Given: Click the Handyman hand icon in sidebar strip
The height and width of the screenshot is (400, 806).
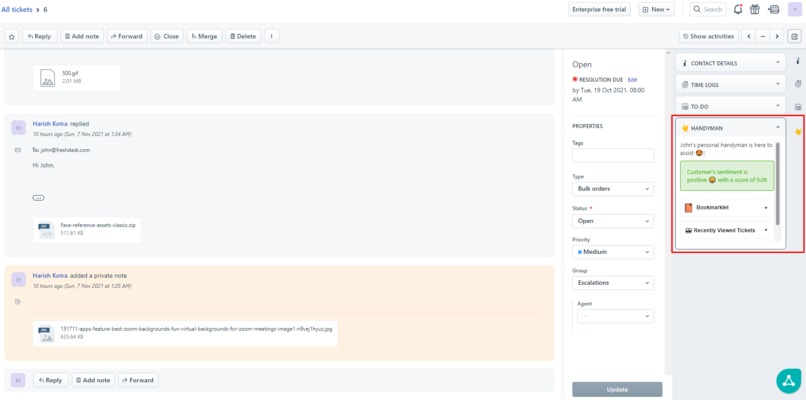Looking at the screenshot, I should pos(798,131).
